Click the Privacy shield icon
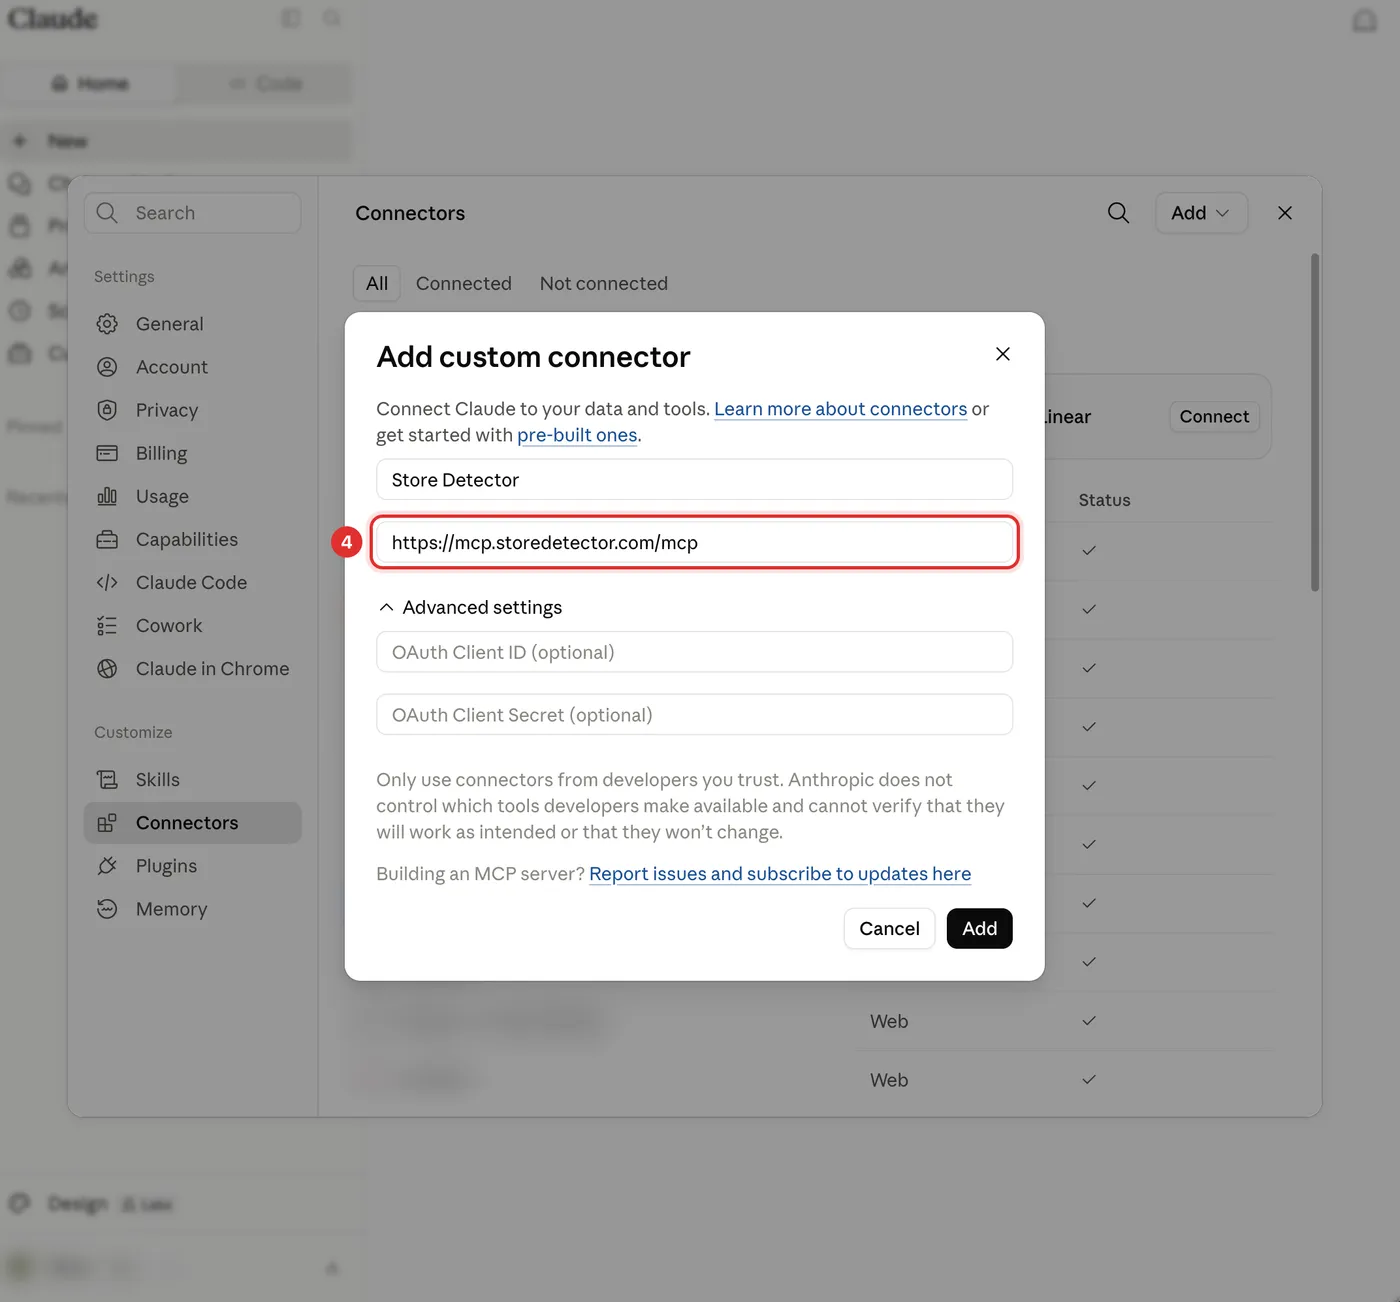Image resolution: width=1400 pixels, height=1302 pixels. 107,410
